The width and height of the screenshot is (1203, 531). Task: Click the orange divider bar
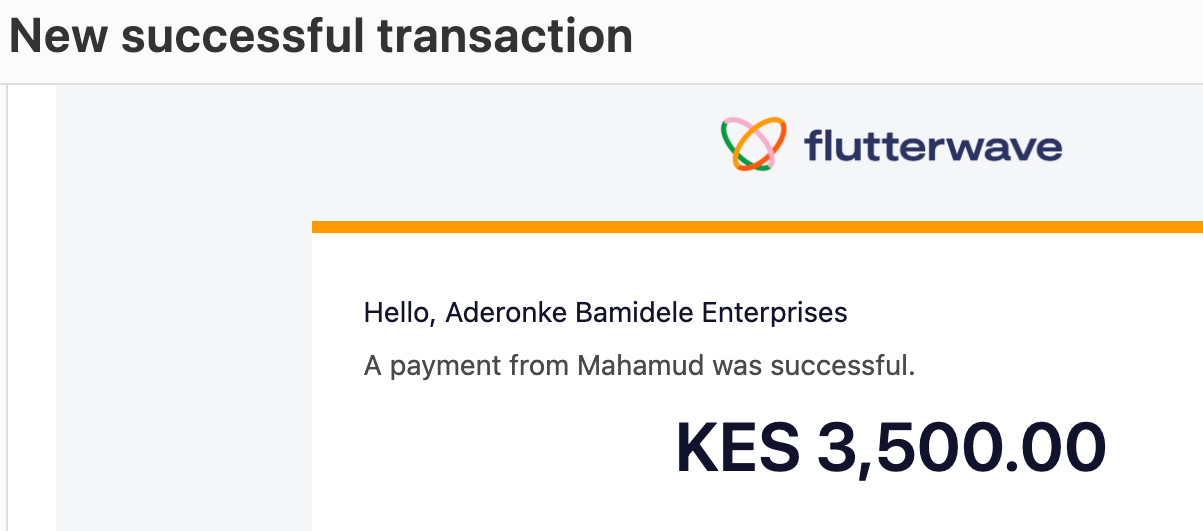pyautogui.click(x=757, y=227)
